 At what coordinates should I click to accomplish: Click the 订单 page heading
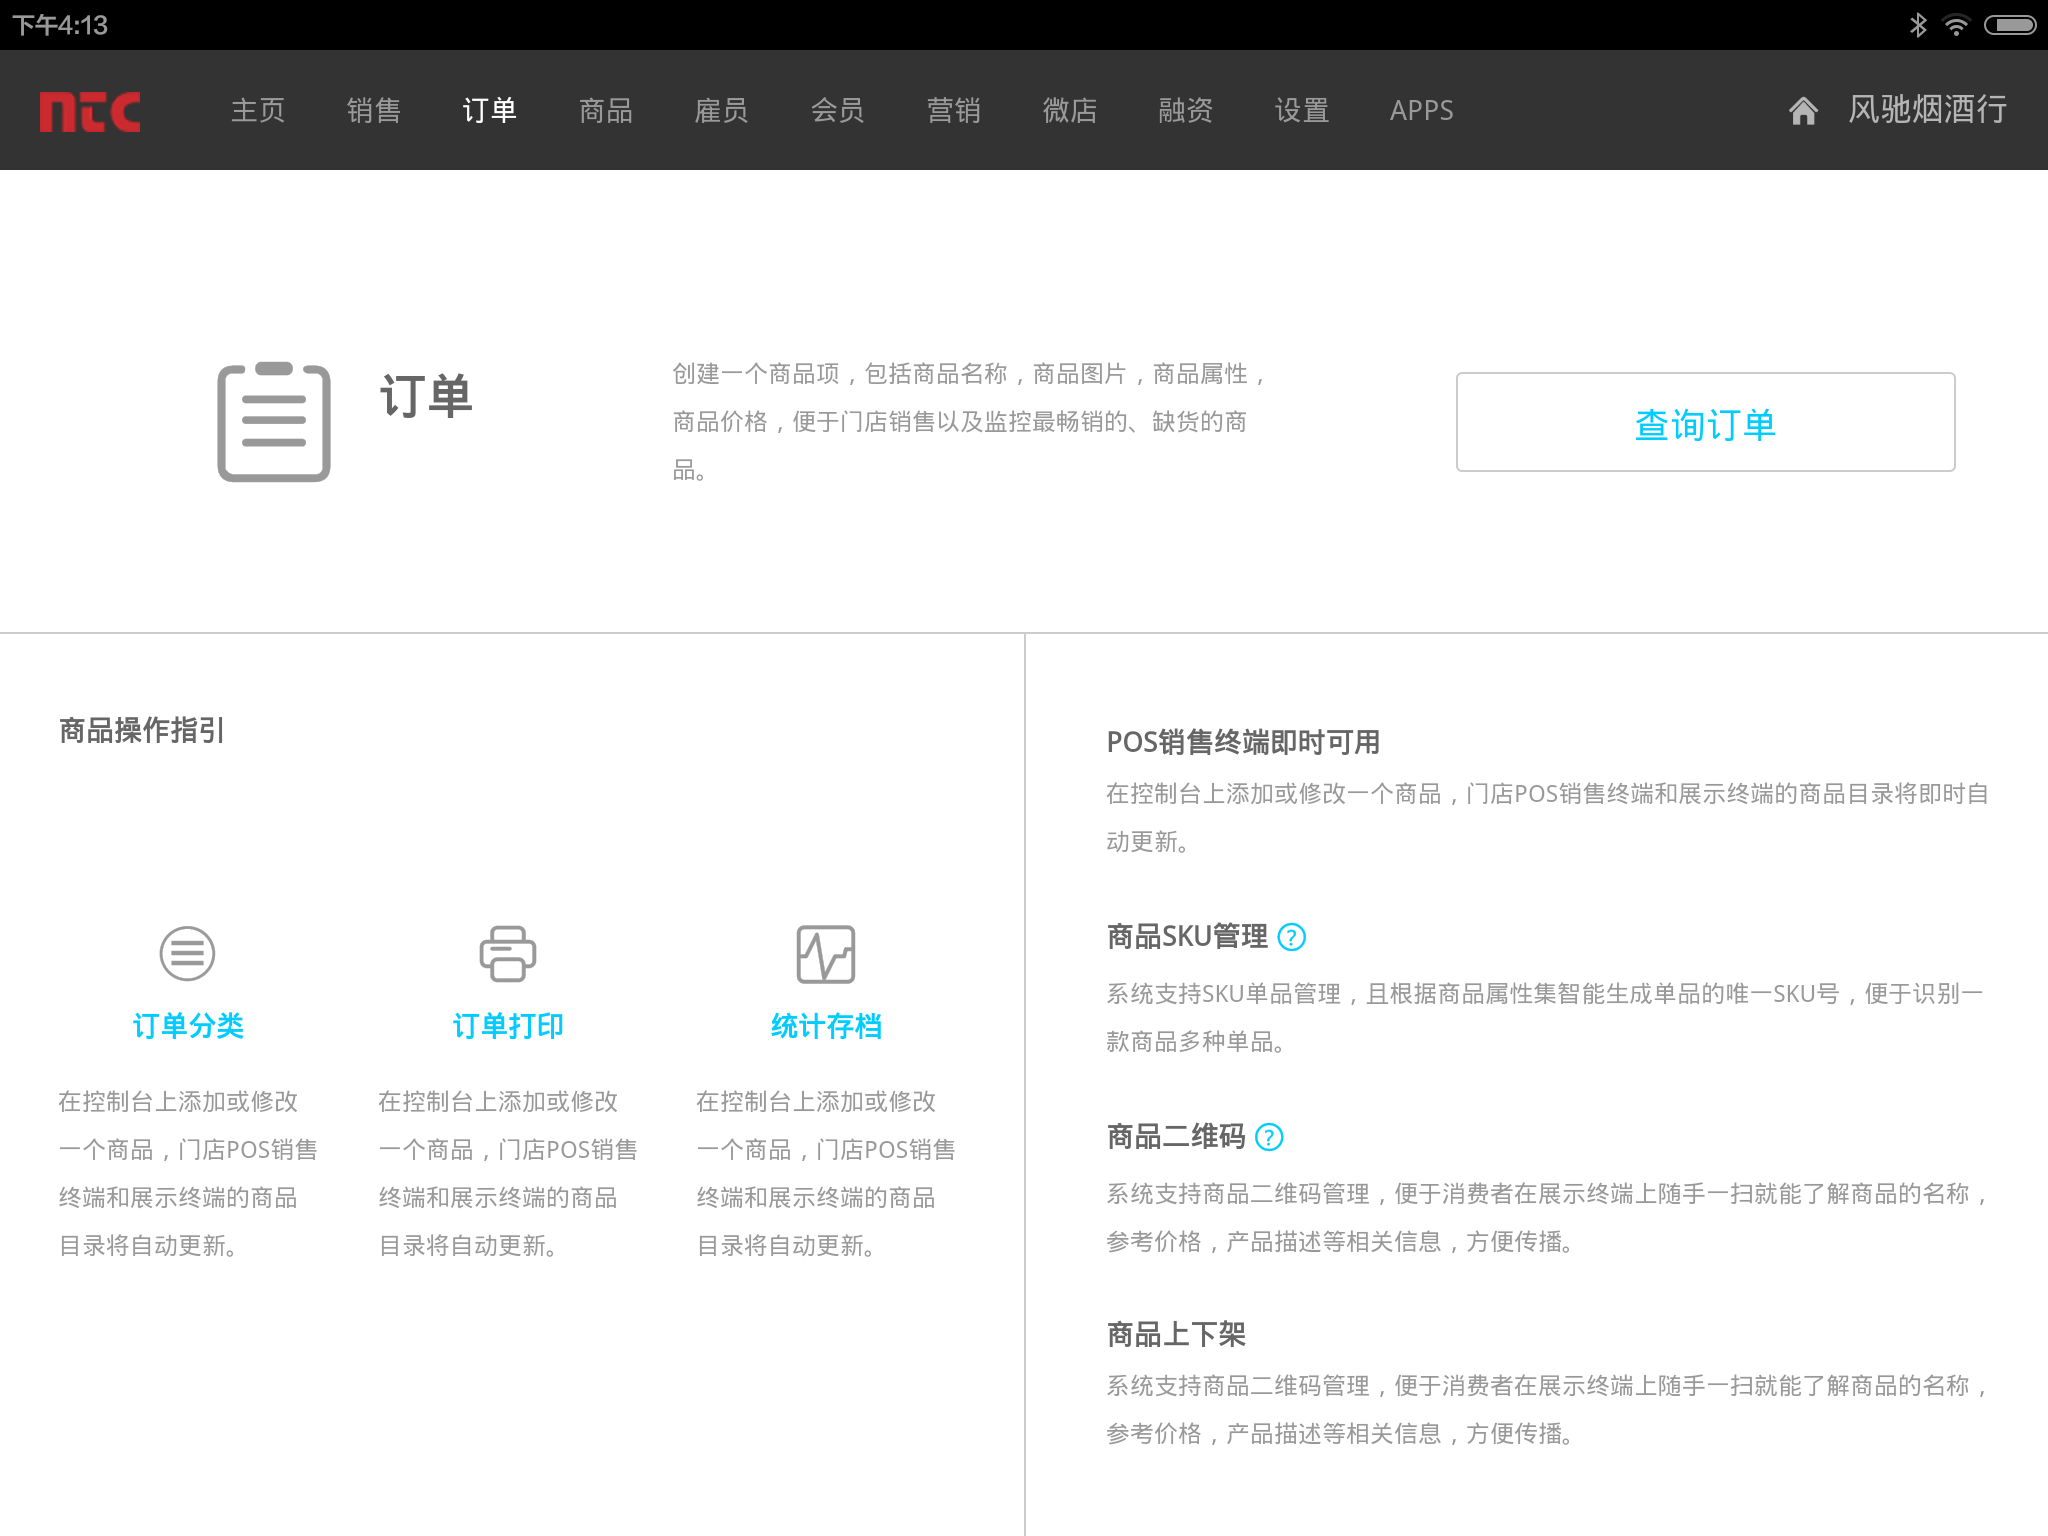(x=426, y=396)
